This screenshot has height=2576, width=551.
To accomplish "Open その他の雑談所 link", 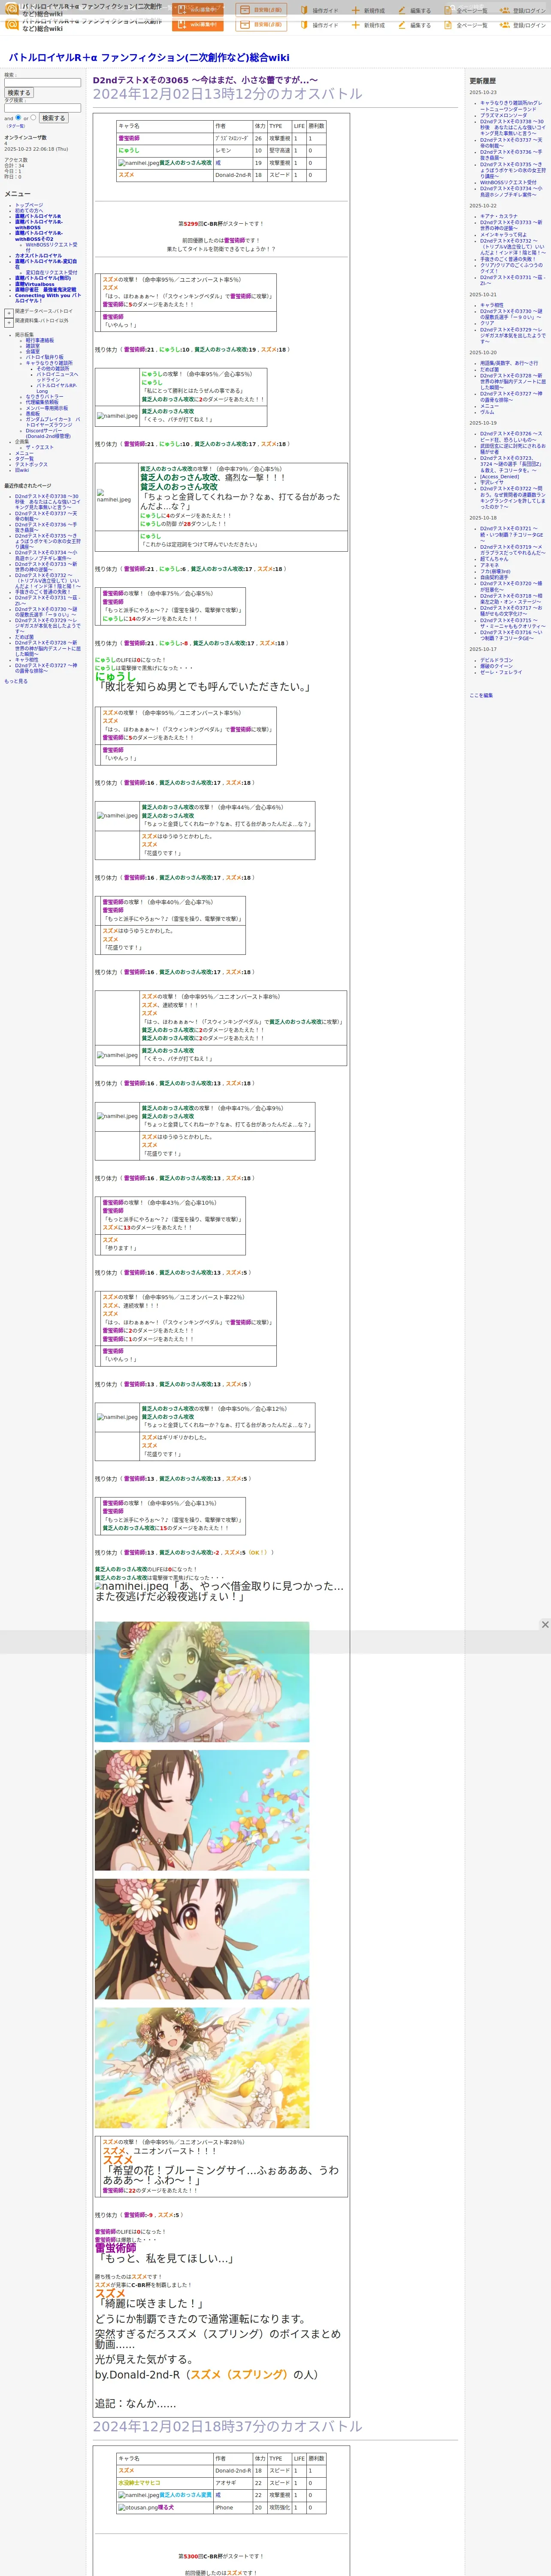I will point(53,369).
